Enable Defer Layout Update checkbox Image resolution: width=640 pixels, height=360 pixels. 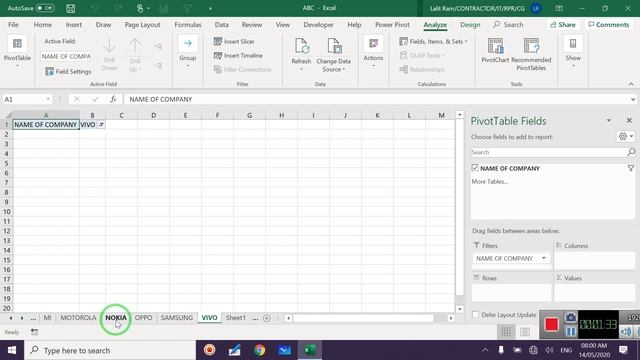coord(475,315)
